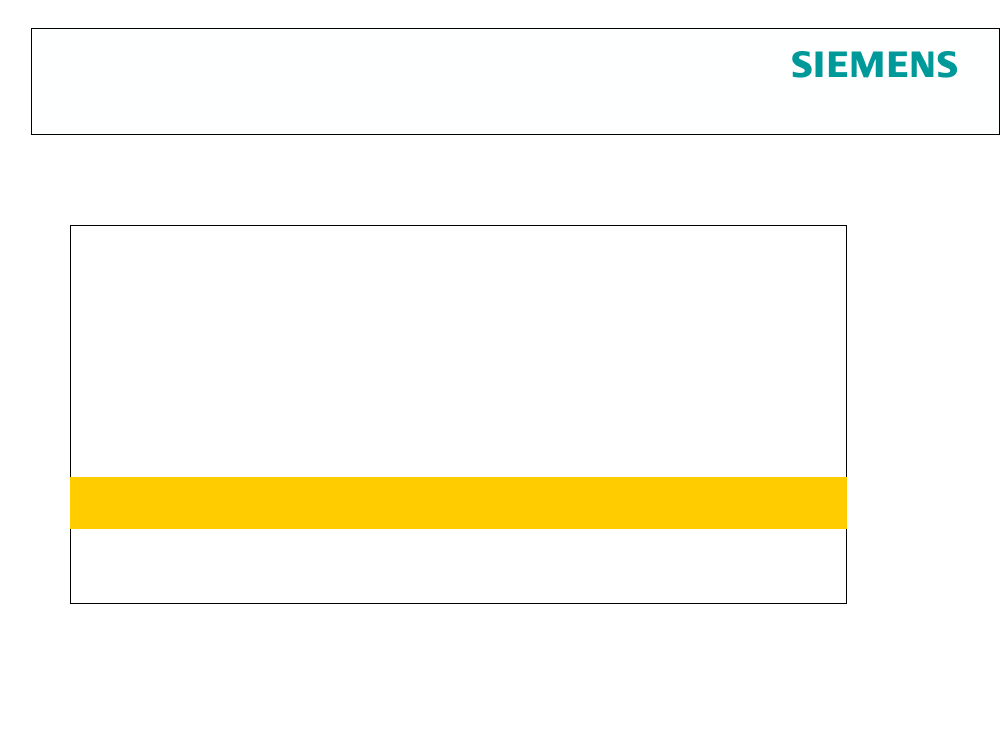1000x750 pixels.
Task: Click the second E in the Siemens logo
Action: (x=898, y=64)
